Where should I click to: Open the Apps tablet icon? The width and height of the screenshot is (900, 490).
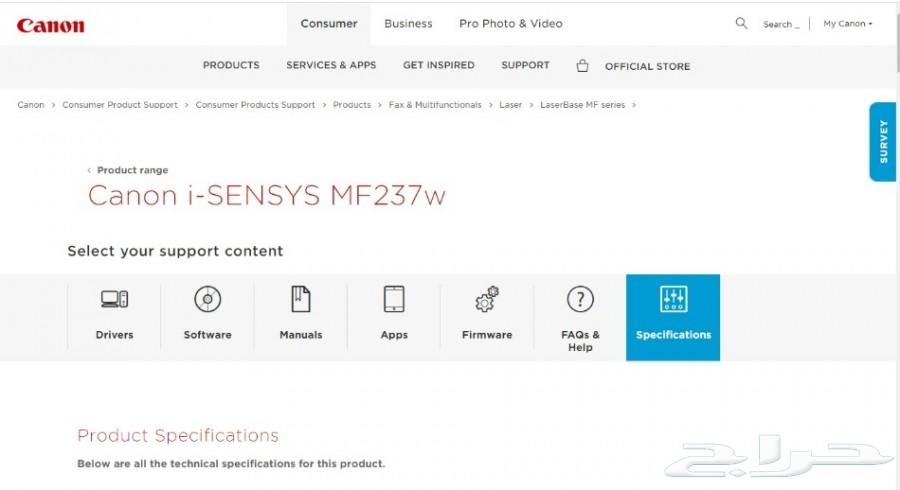[394, 299]
